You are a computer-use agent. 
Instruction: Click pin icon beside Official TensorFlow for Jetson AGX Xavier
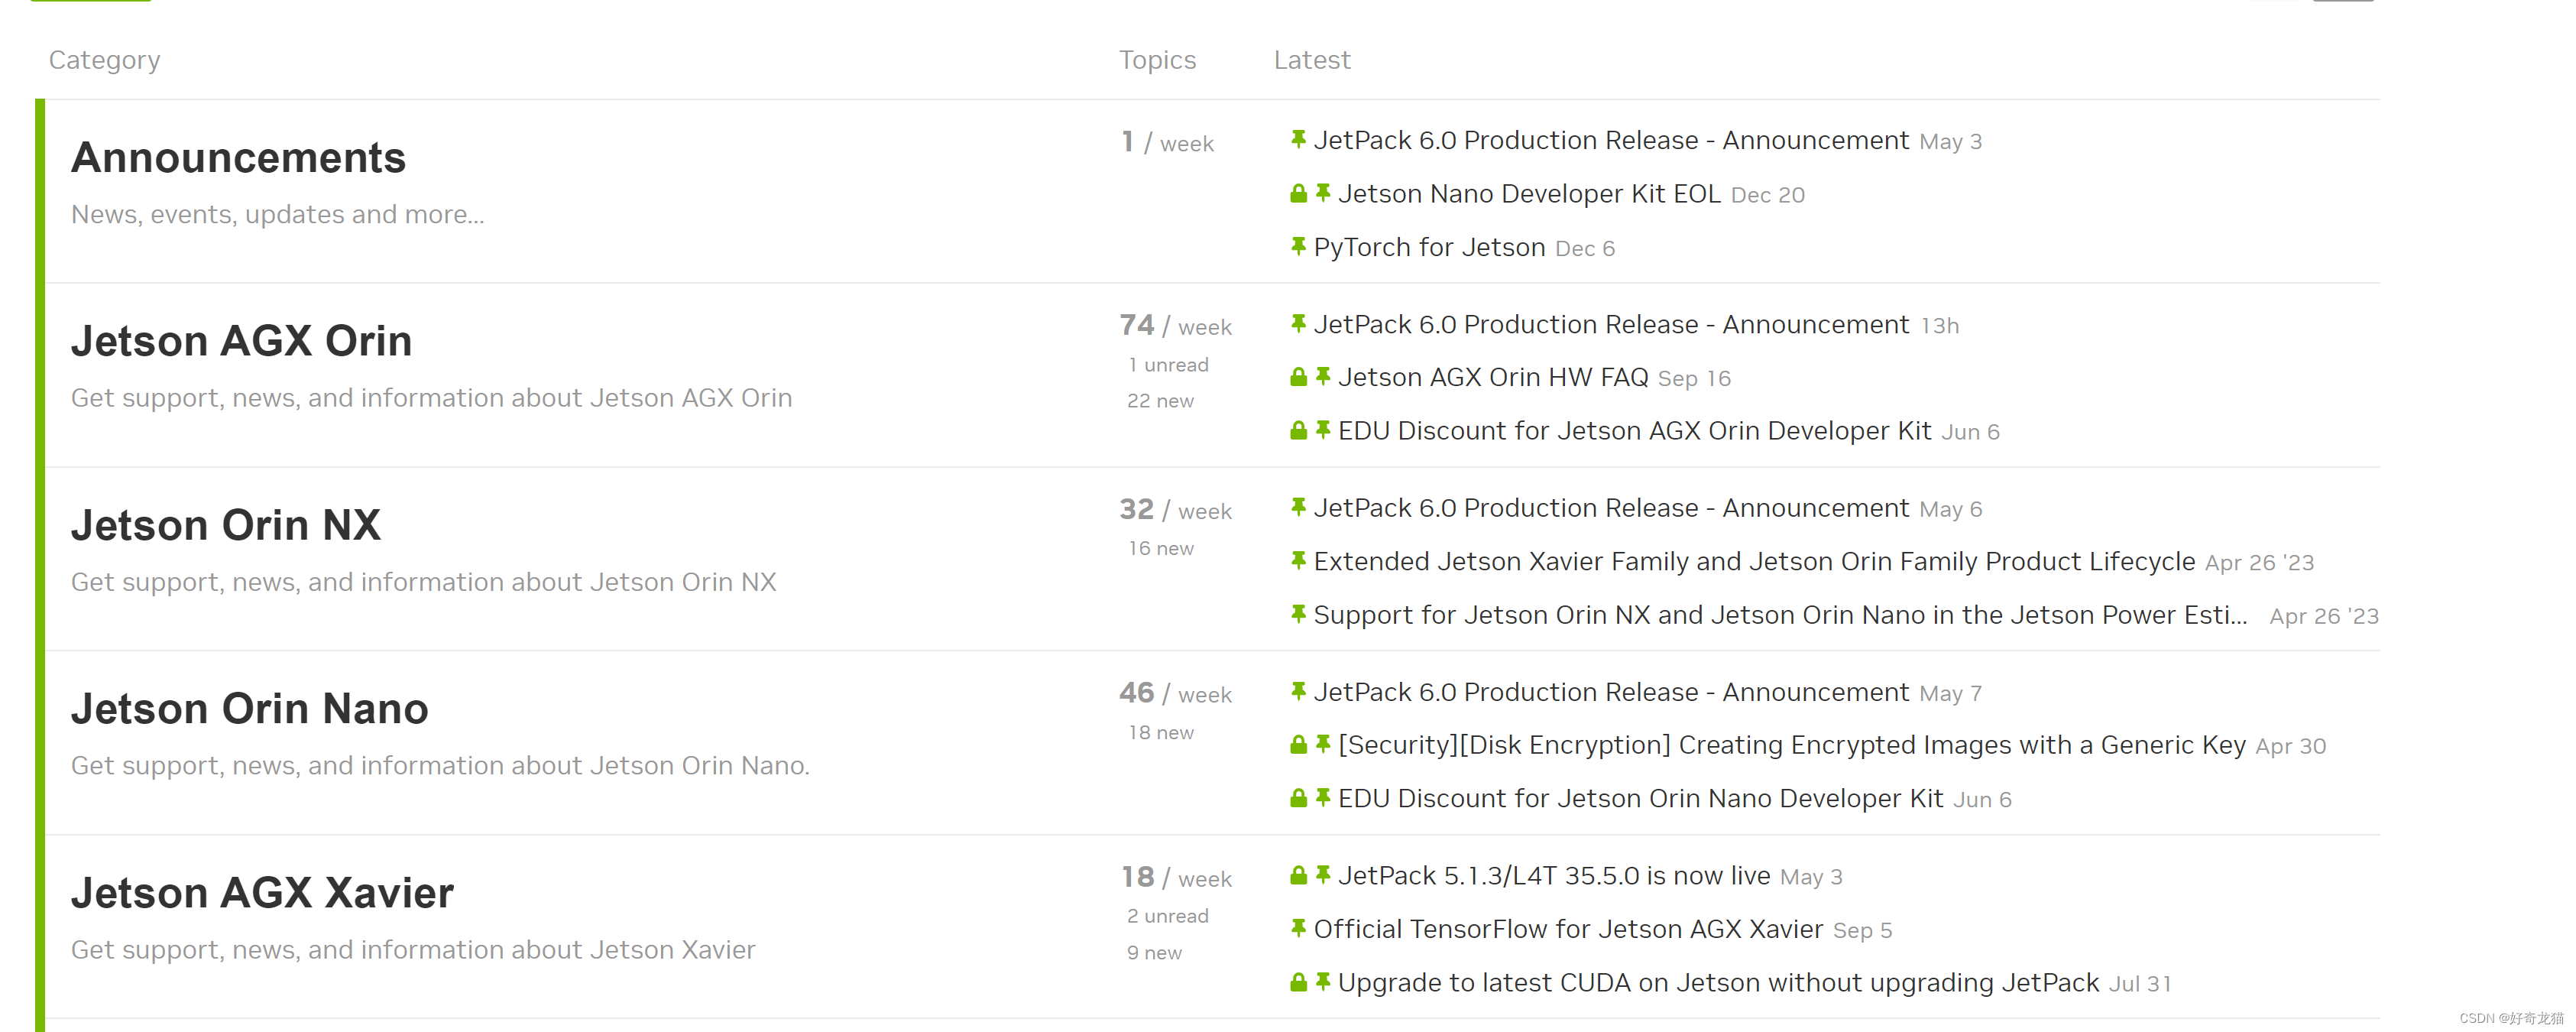click(1298, 928)
